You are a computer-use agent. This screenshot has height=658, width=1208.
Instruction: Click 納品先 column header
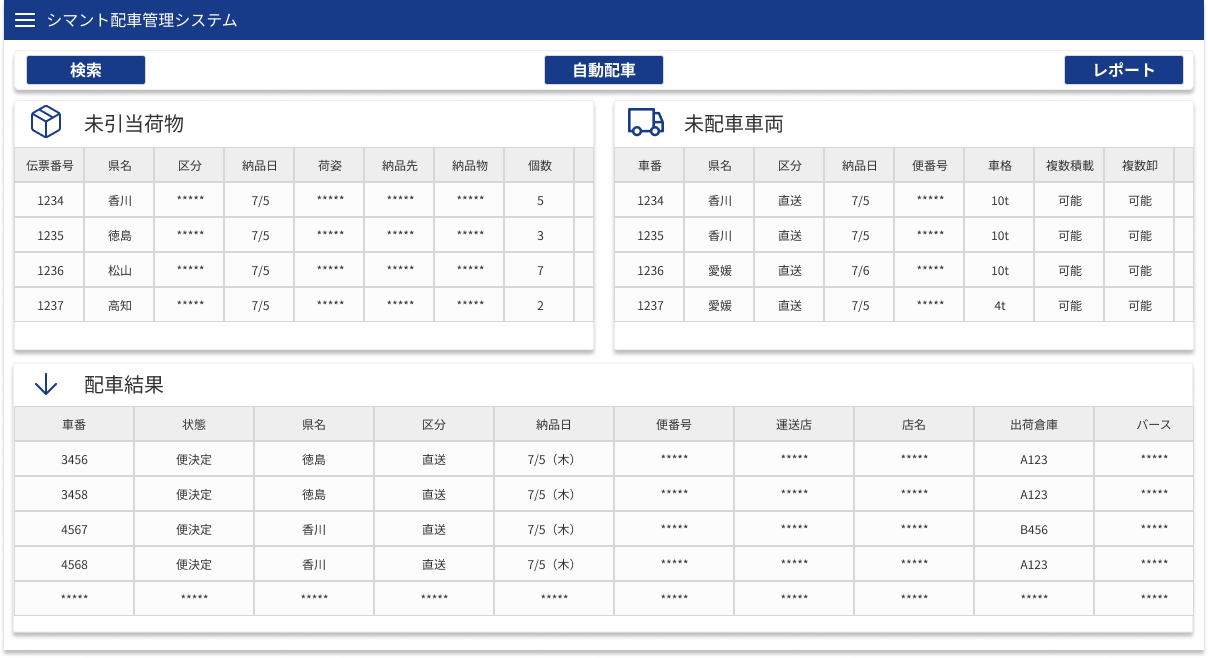click(400, 165)
